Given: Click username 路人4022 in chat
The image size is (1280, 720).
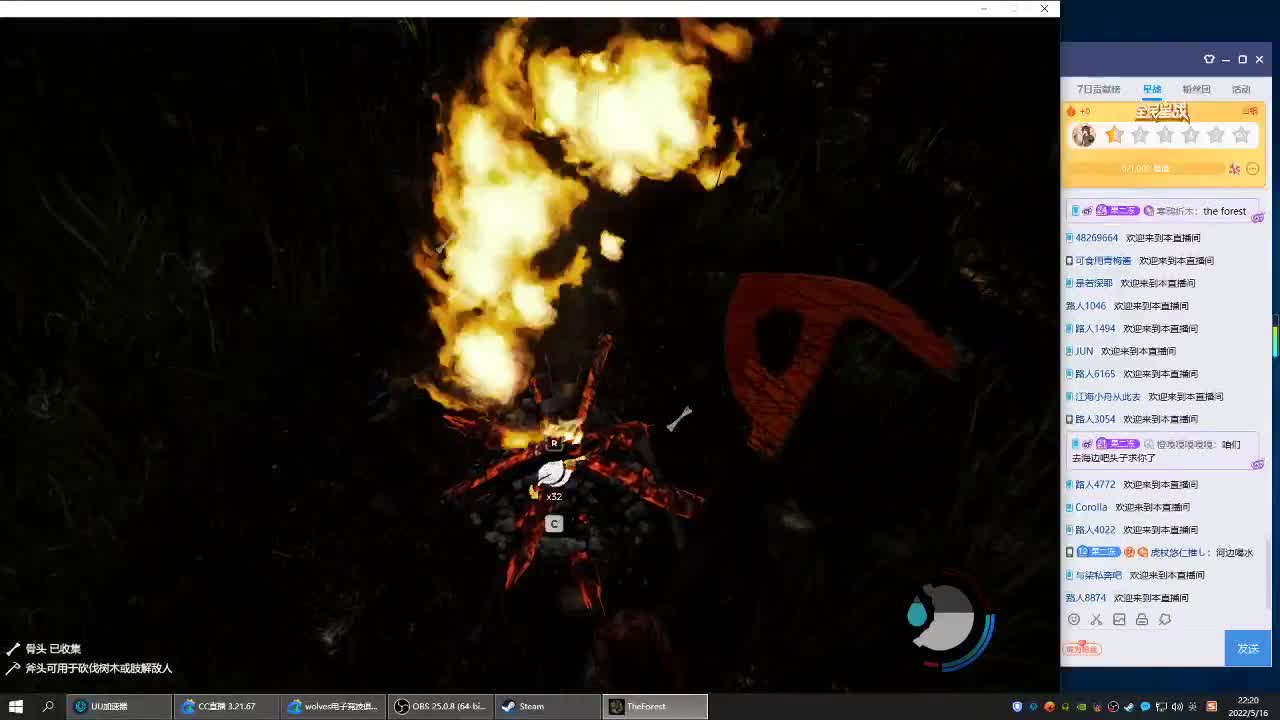Looking at the screenshot, I should tap(1095, 530).
